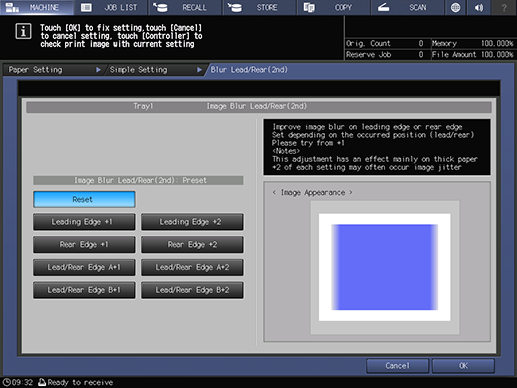Image resolution: width=517 pixels, height=388 pixels.
Task: Select Lead/Rear Edge B+1 preset
Action: tap(84, 290)
